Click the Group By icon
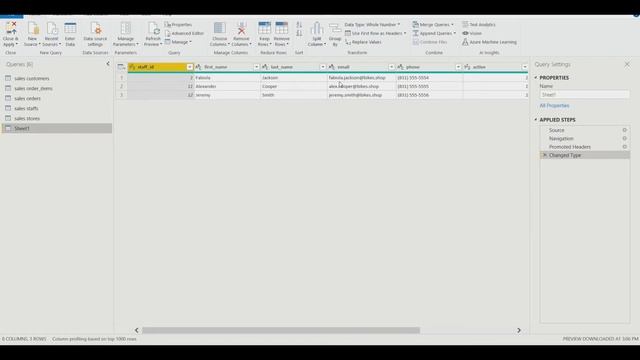 [335, 29]
